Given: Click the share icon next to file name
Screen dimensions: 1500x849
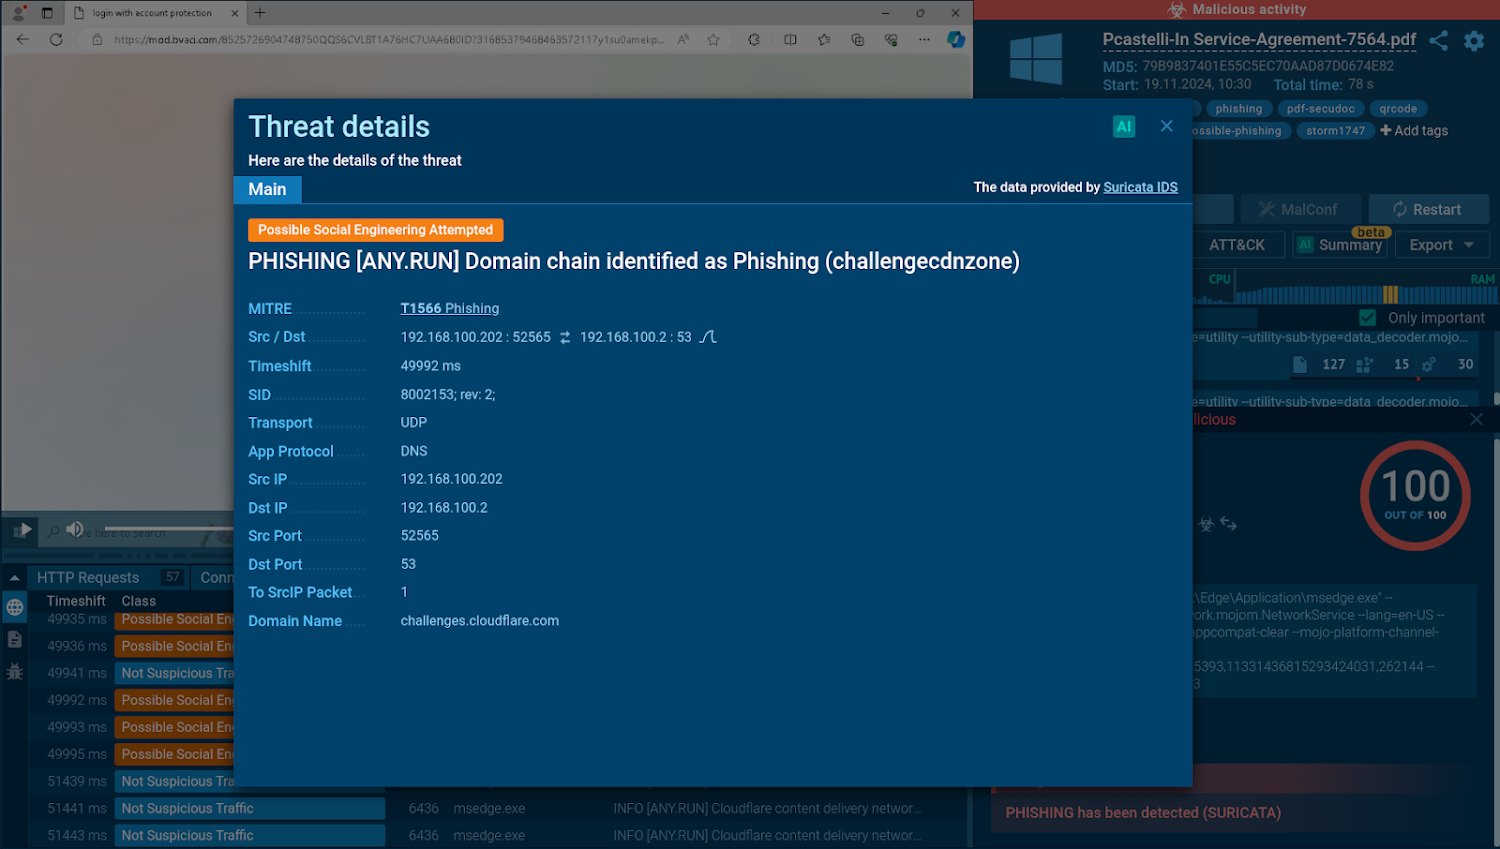Looking at the screenshot, I should tap(1438, 40).
